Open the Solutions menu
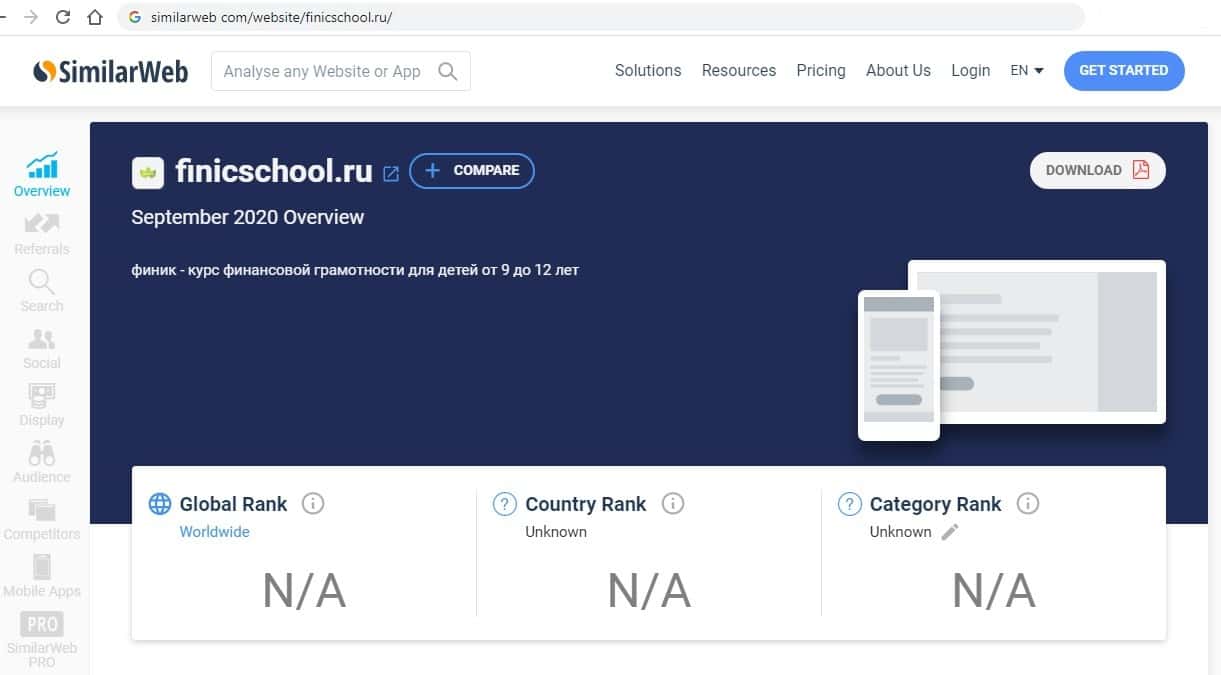The image size is (1221, 675). pos(648,71)
